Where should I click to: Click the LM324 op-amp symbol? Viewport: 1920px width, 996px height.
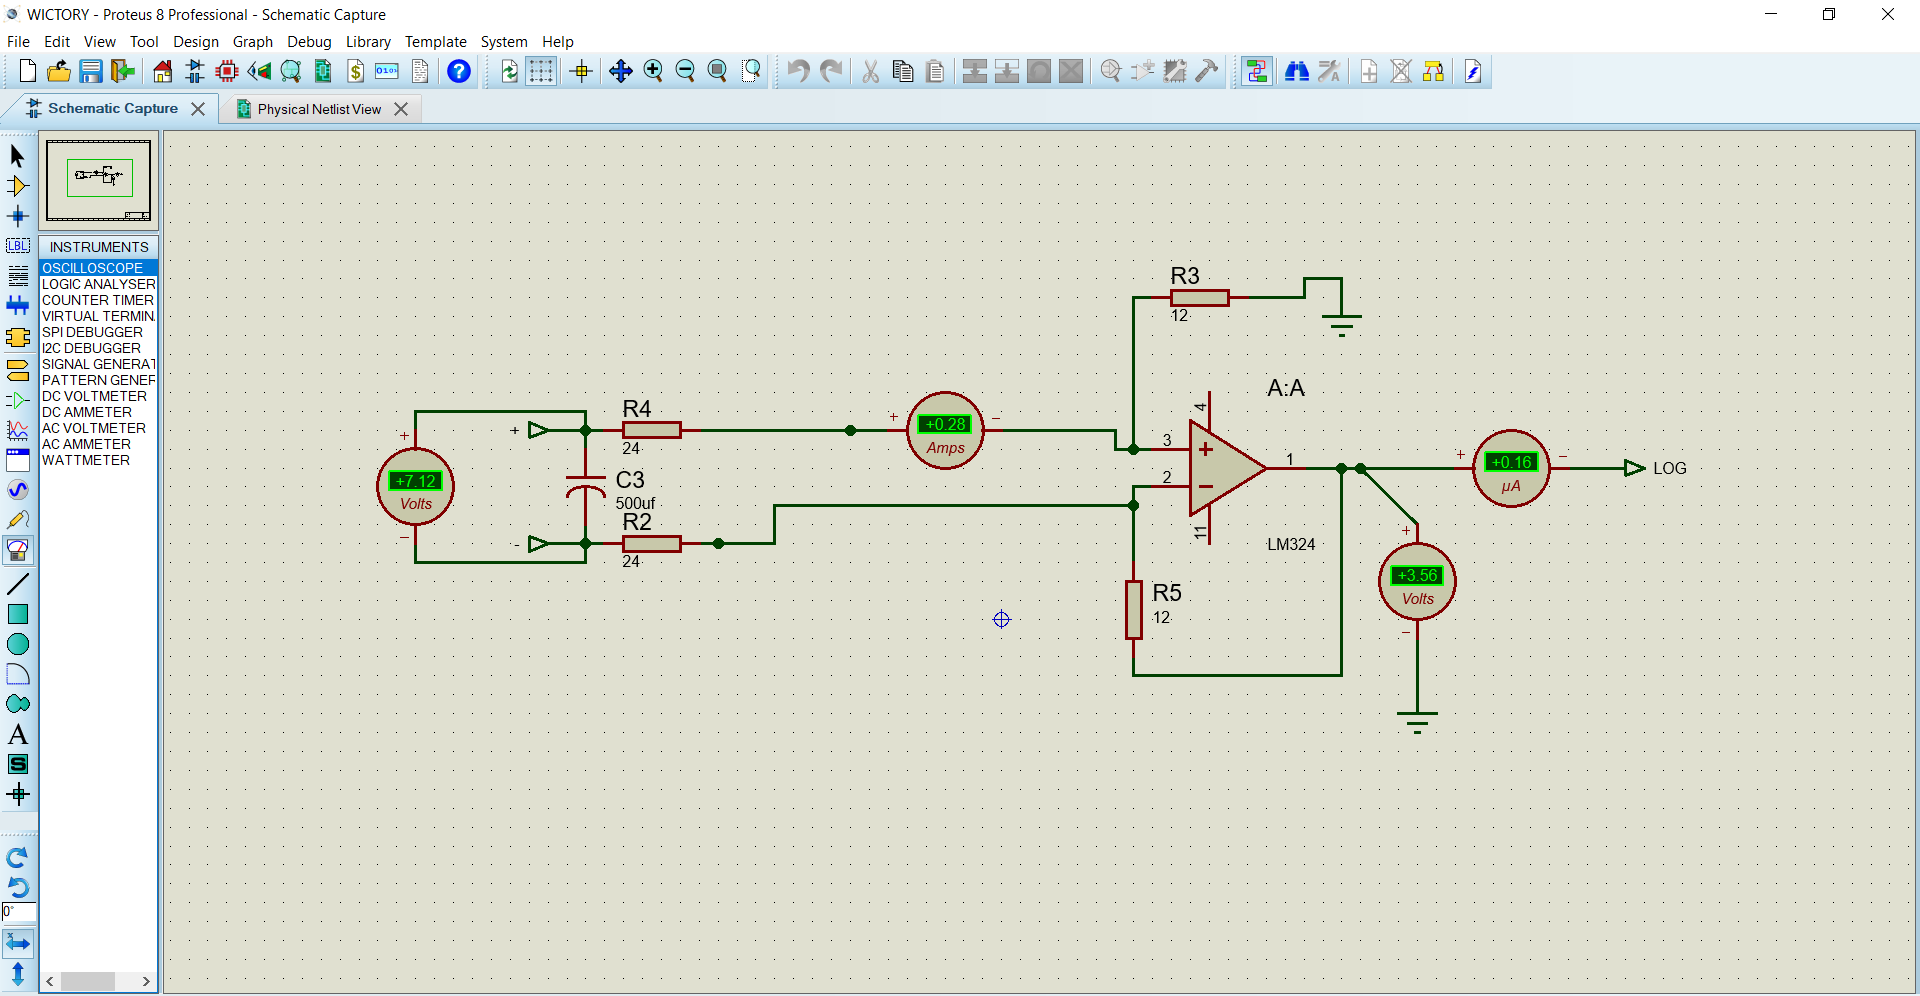pyautogui.click(x=1226, y=468)
